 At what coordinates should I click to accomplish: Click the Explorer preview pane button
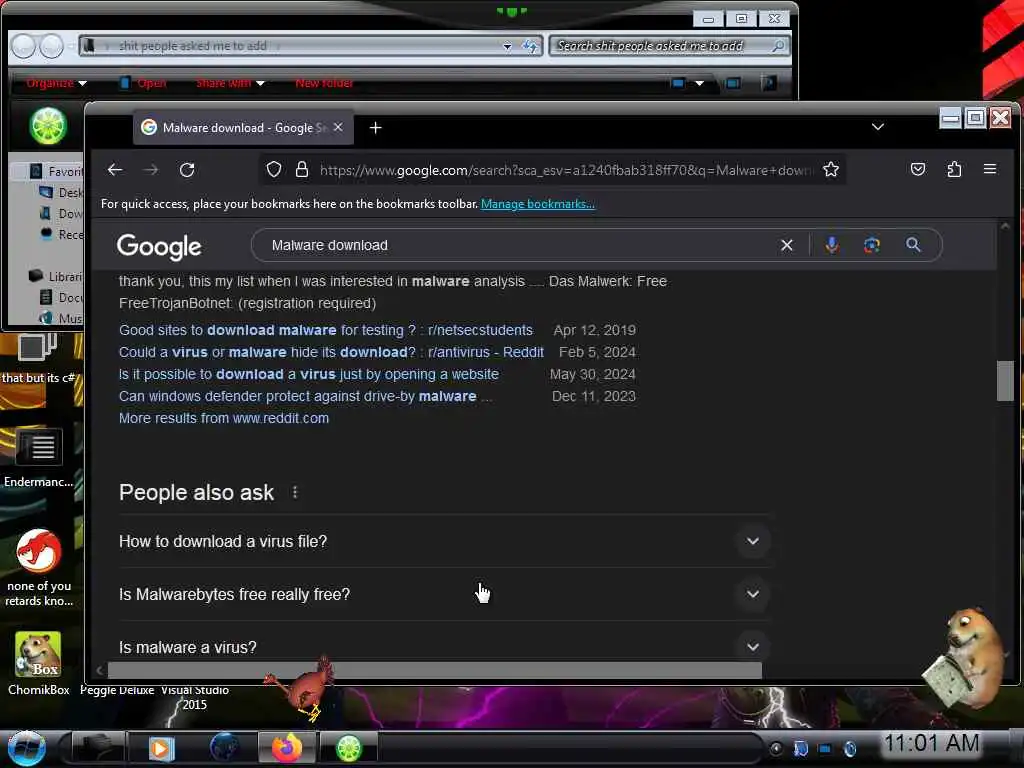click(733, 83)
